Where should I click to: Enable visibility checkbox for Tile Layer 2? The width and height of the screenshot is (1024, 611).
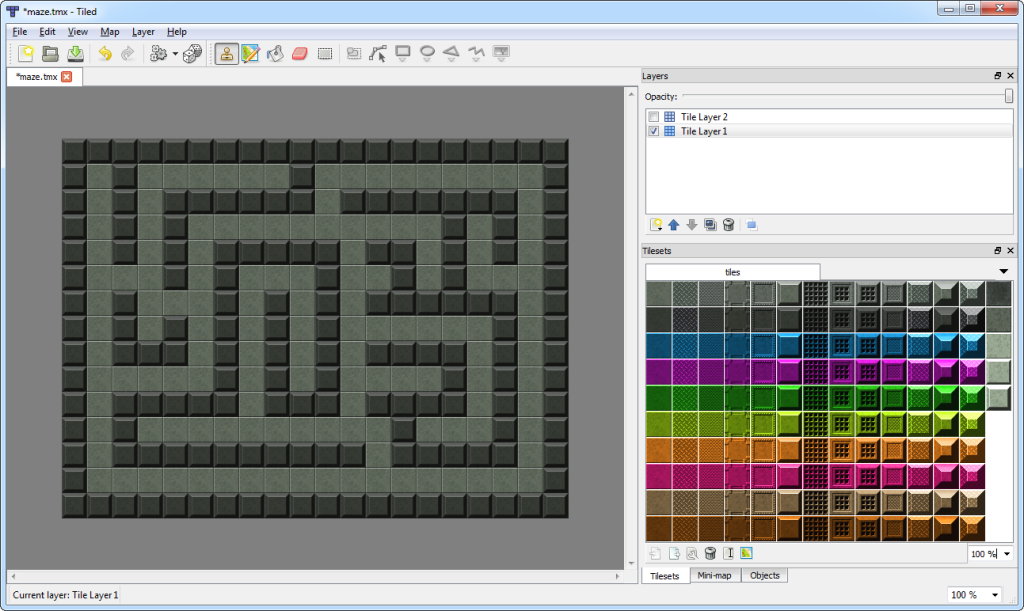[654, 117]
